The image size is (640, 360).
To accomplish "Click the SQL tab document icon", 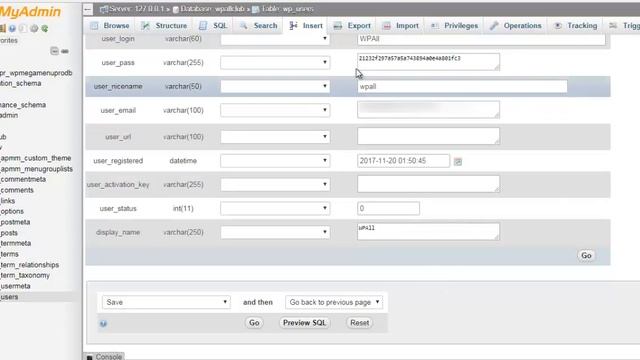I will 203,26.
